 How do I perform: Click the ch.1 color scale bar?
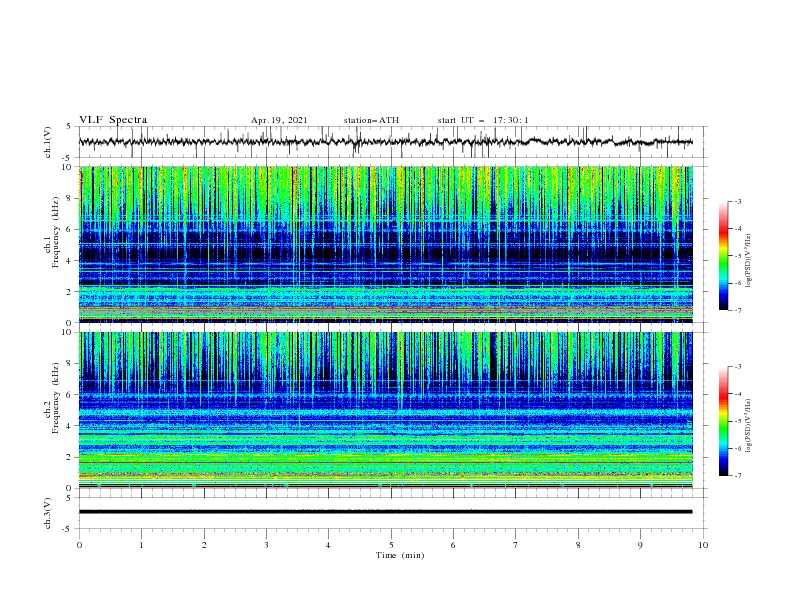click(723, 256)
